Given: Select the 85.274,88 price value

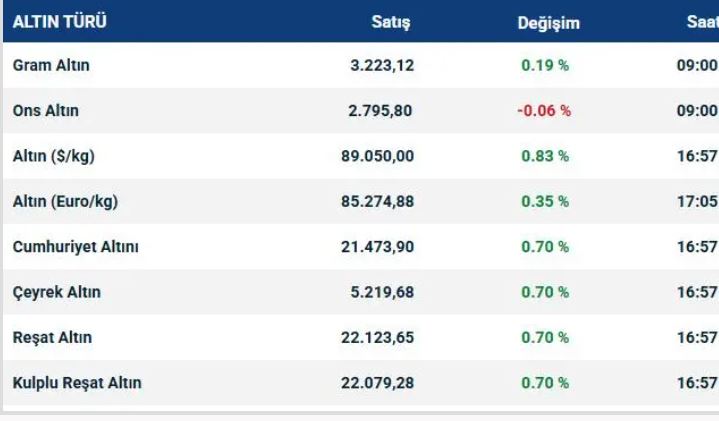Looking at the screenshot, I should tap(377, 201).
